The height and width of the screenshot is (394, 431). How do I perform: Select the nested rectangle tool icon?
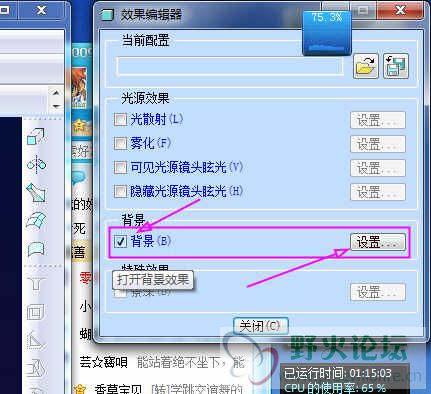tap(35, 312)
